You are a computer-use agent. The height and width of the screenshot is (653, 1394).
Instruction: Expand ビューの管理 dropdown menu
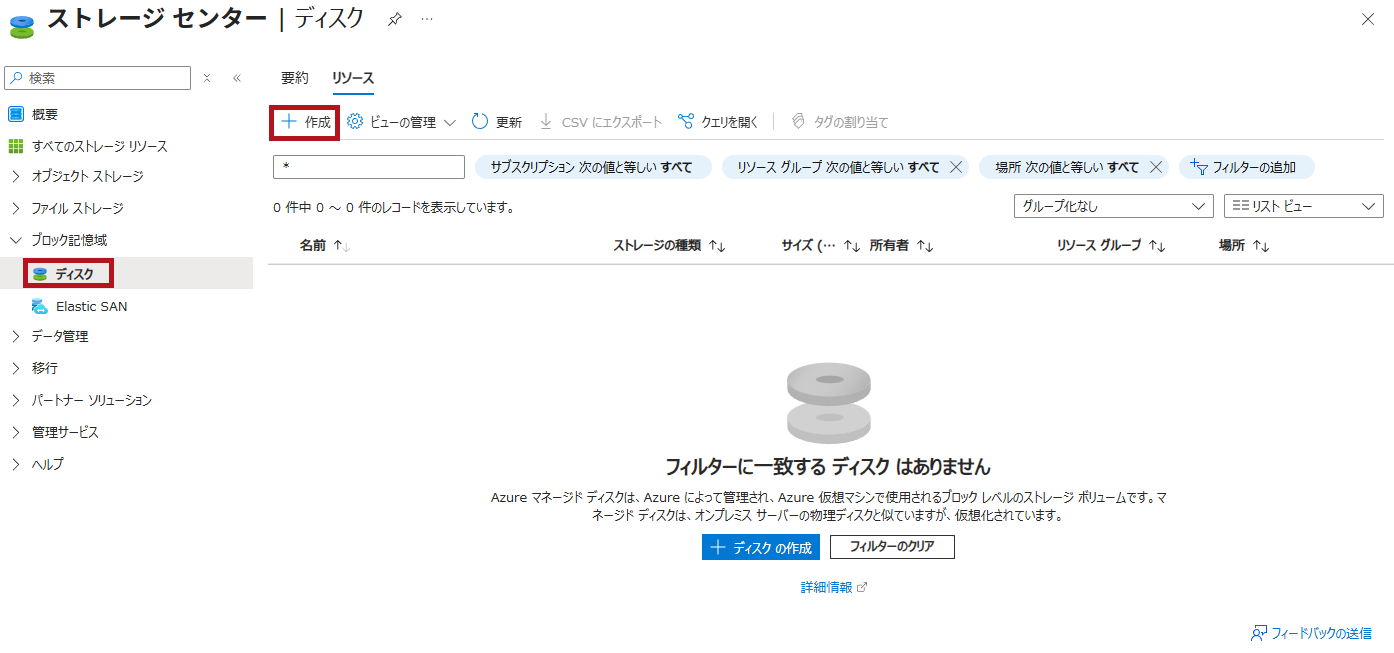[401, 122]
